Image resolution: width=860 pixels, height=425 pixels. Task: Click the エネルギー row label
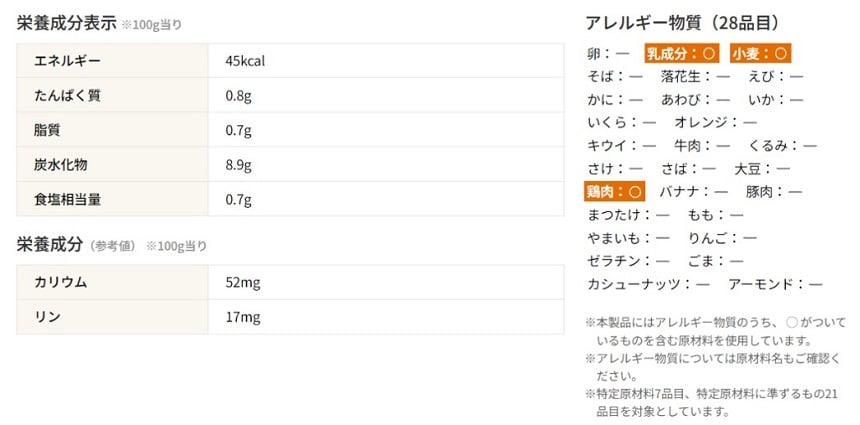click(68, 61)
